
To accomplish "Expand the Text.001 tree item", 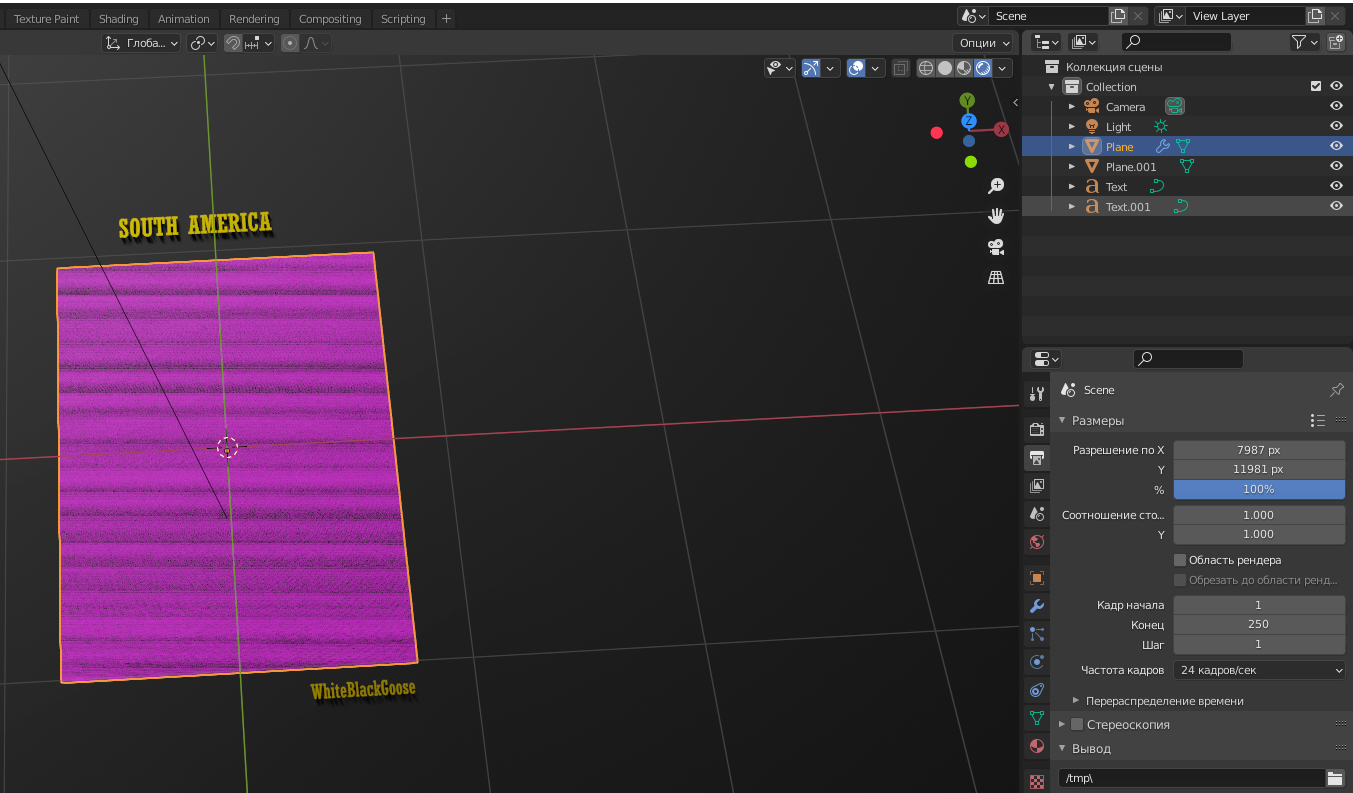I will tap(1072, 207).
